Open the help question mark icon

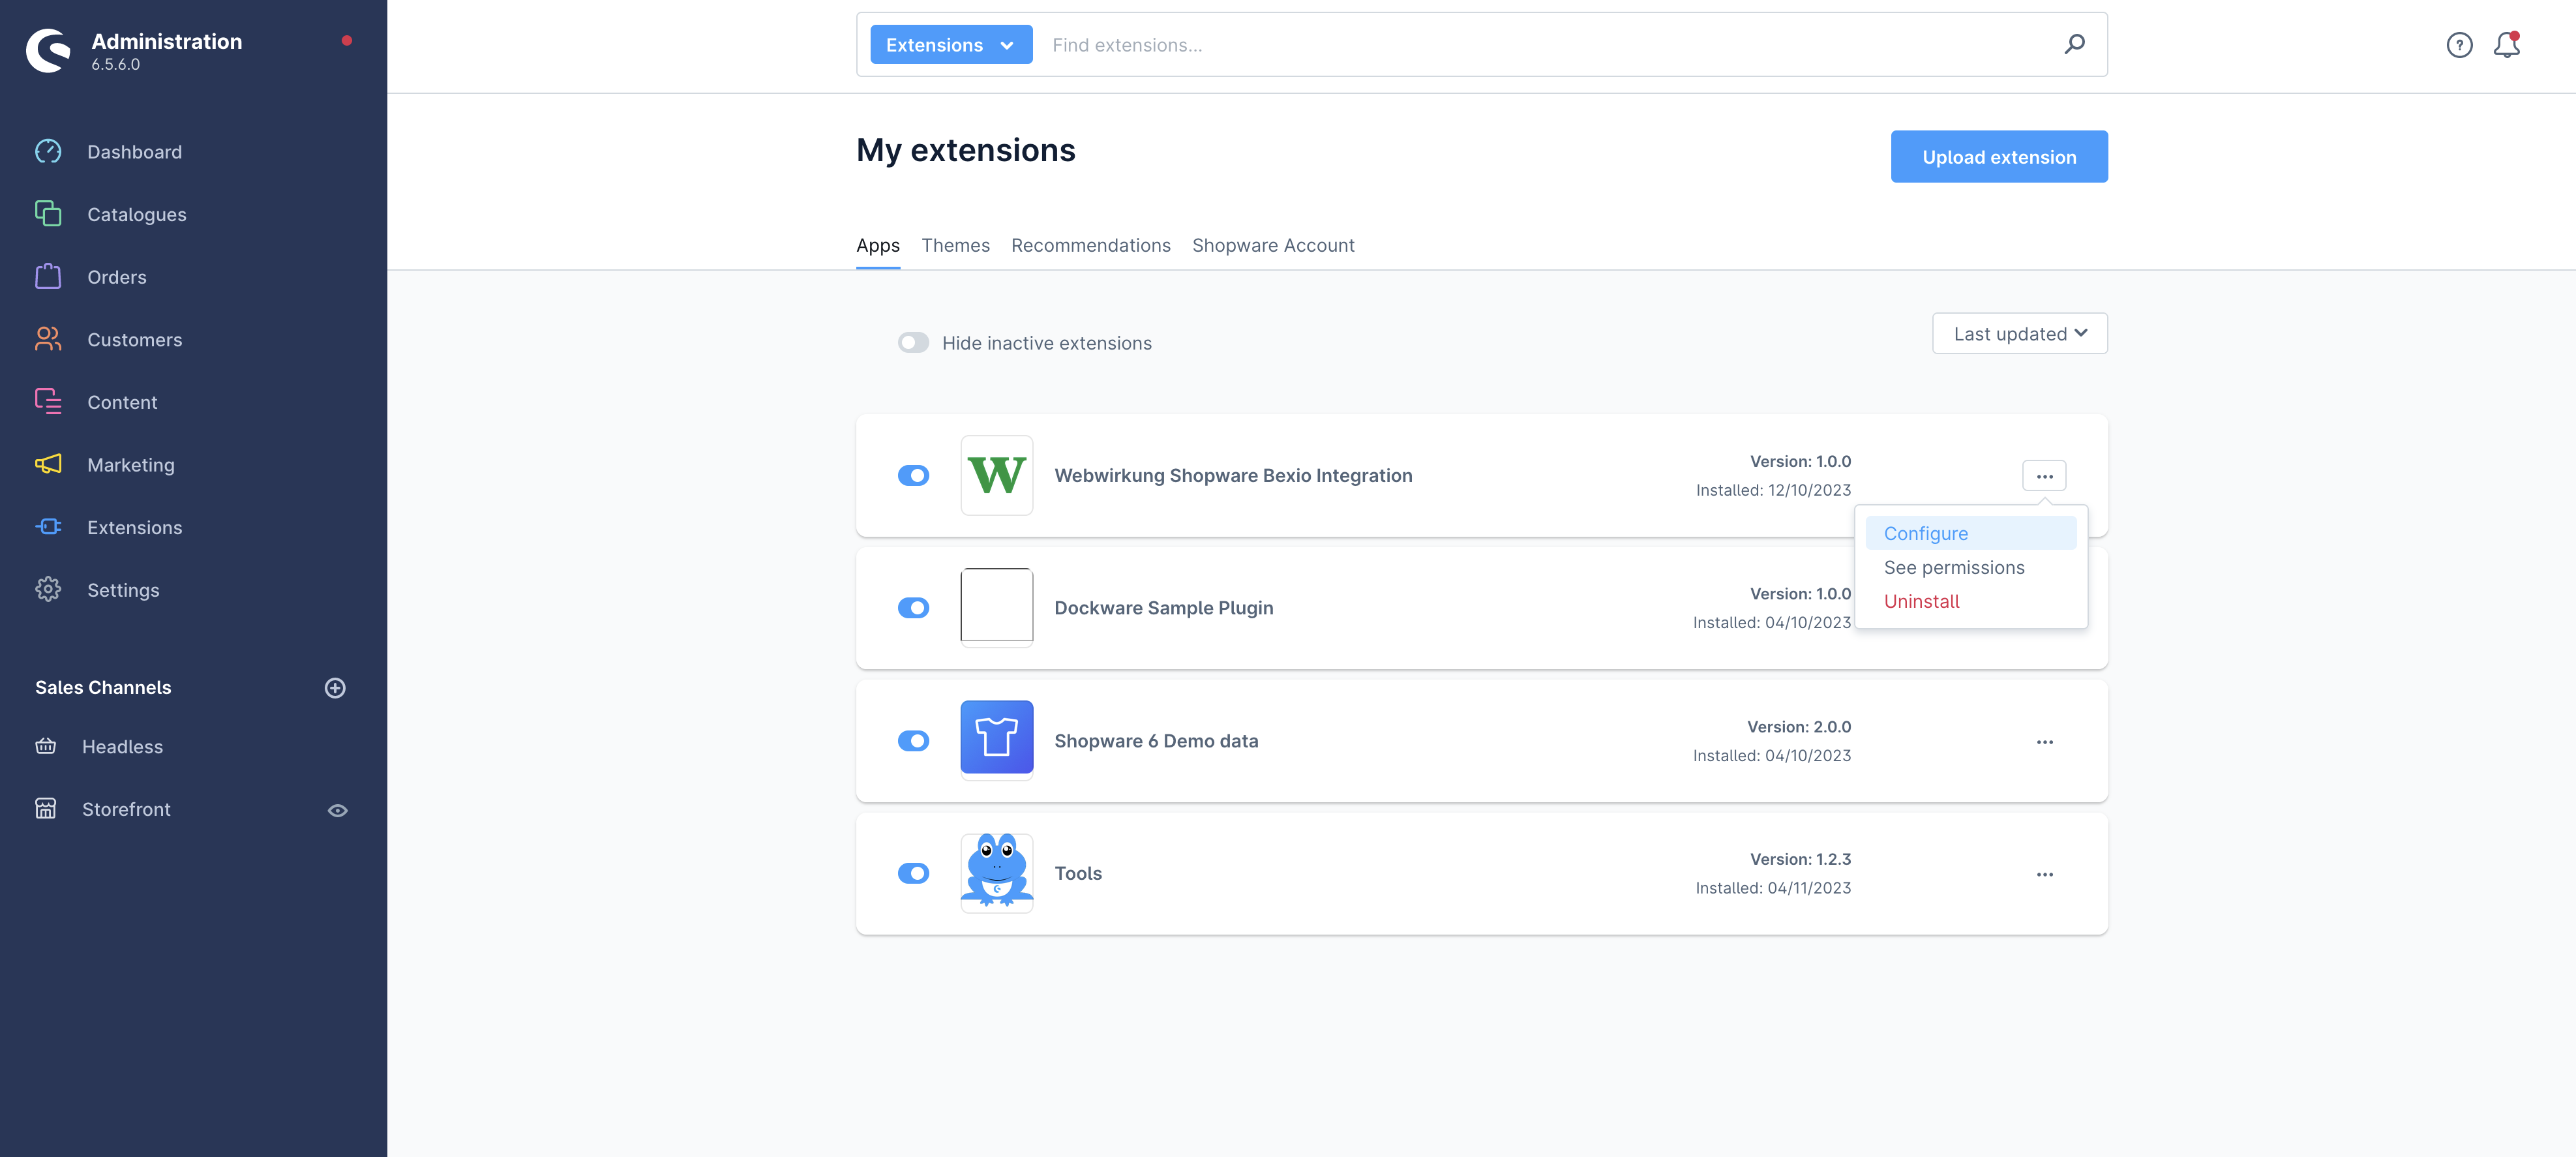[2459, 44]
